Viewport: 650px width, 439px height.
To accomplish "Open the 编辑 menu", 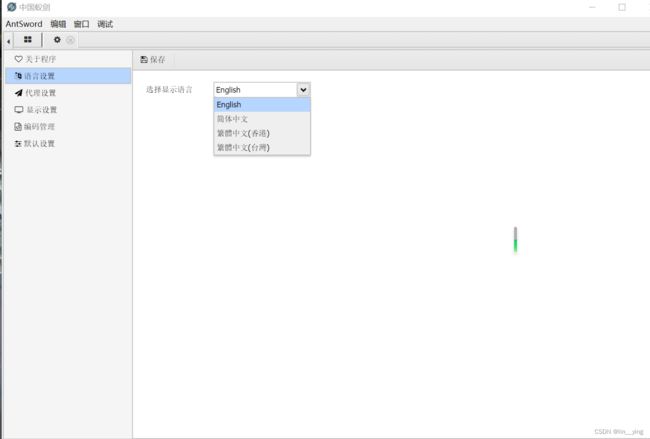I will point(58,24).
